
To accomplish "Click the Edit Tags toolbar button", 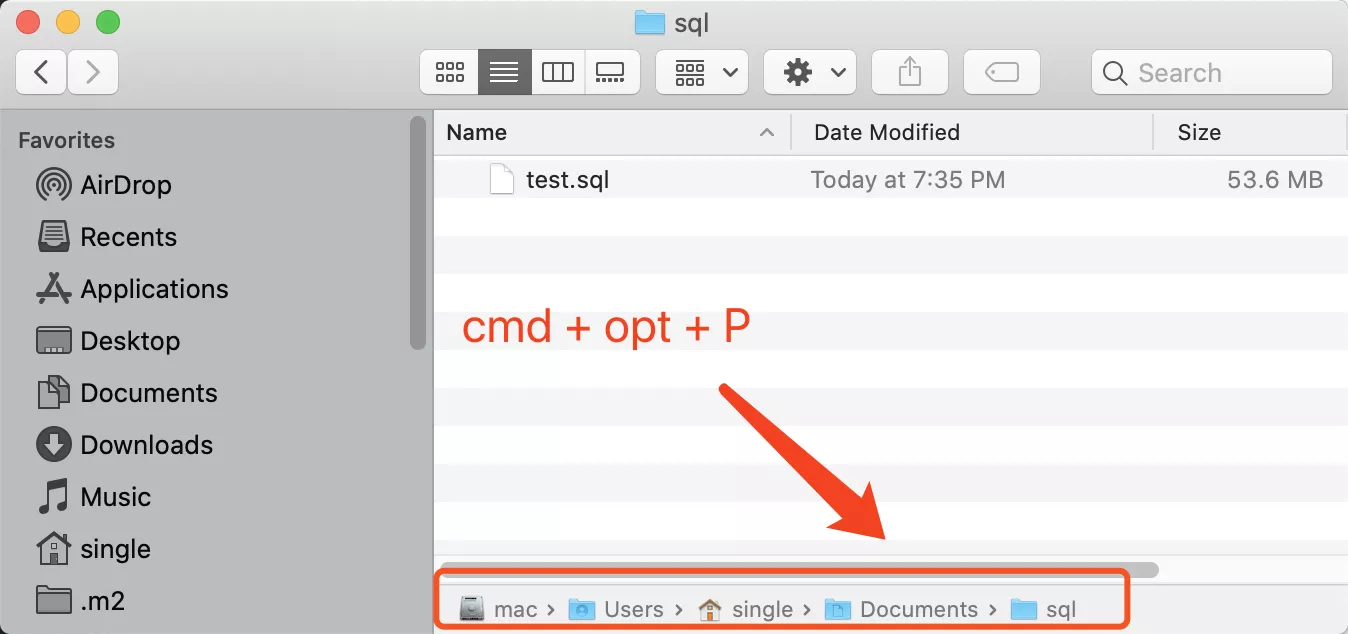I will click(1001, 72).
